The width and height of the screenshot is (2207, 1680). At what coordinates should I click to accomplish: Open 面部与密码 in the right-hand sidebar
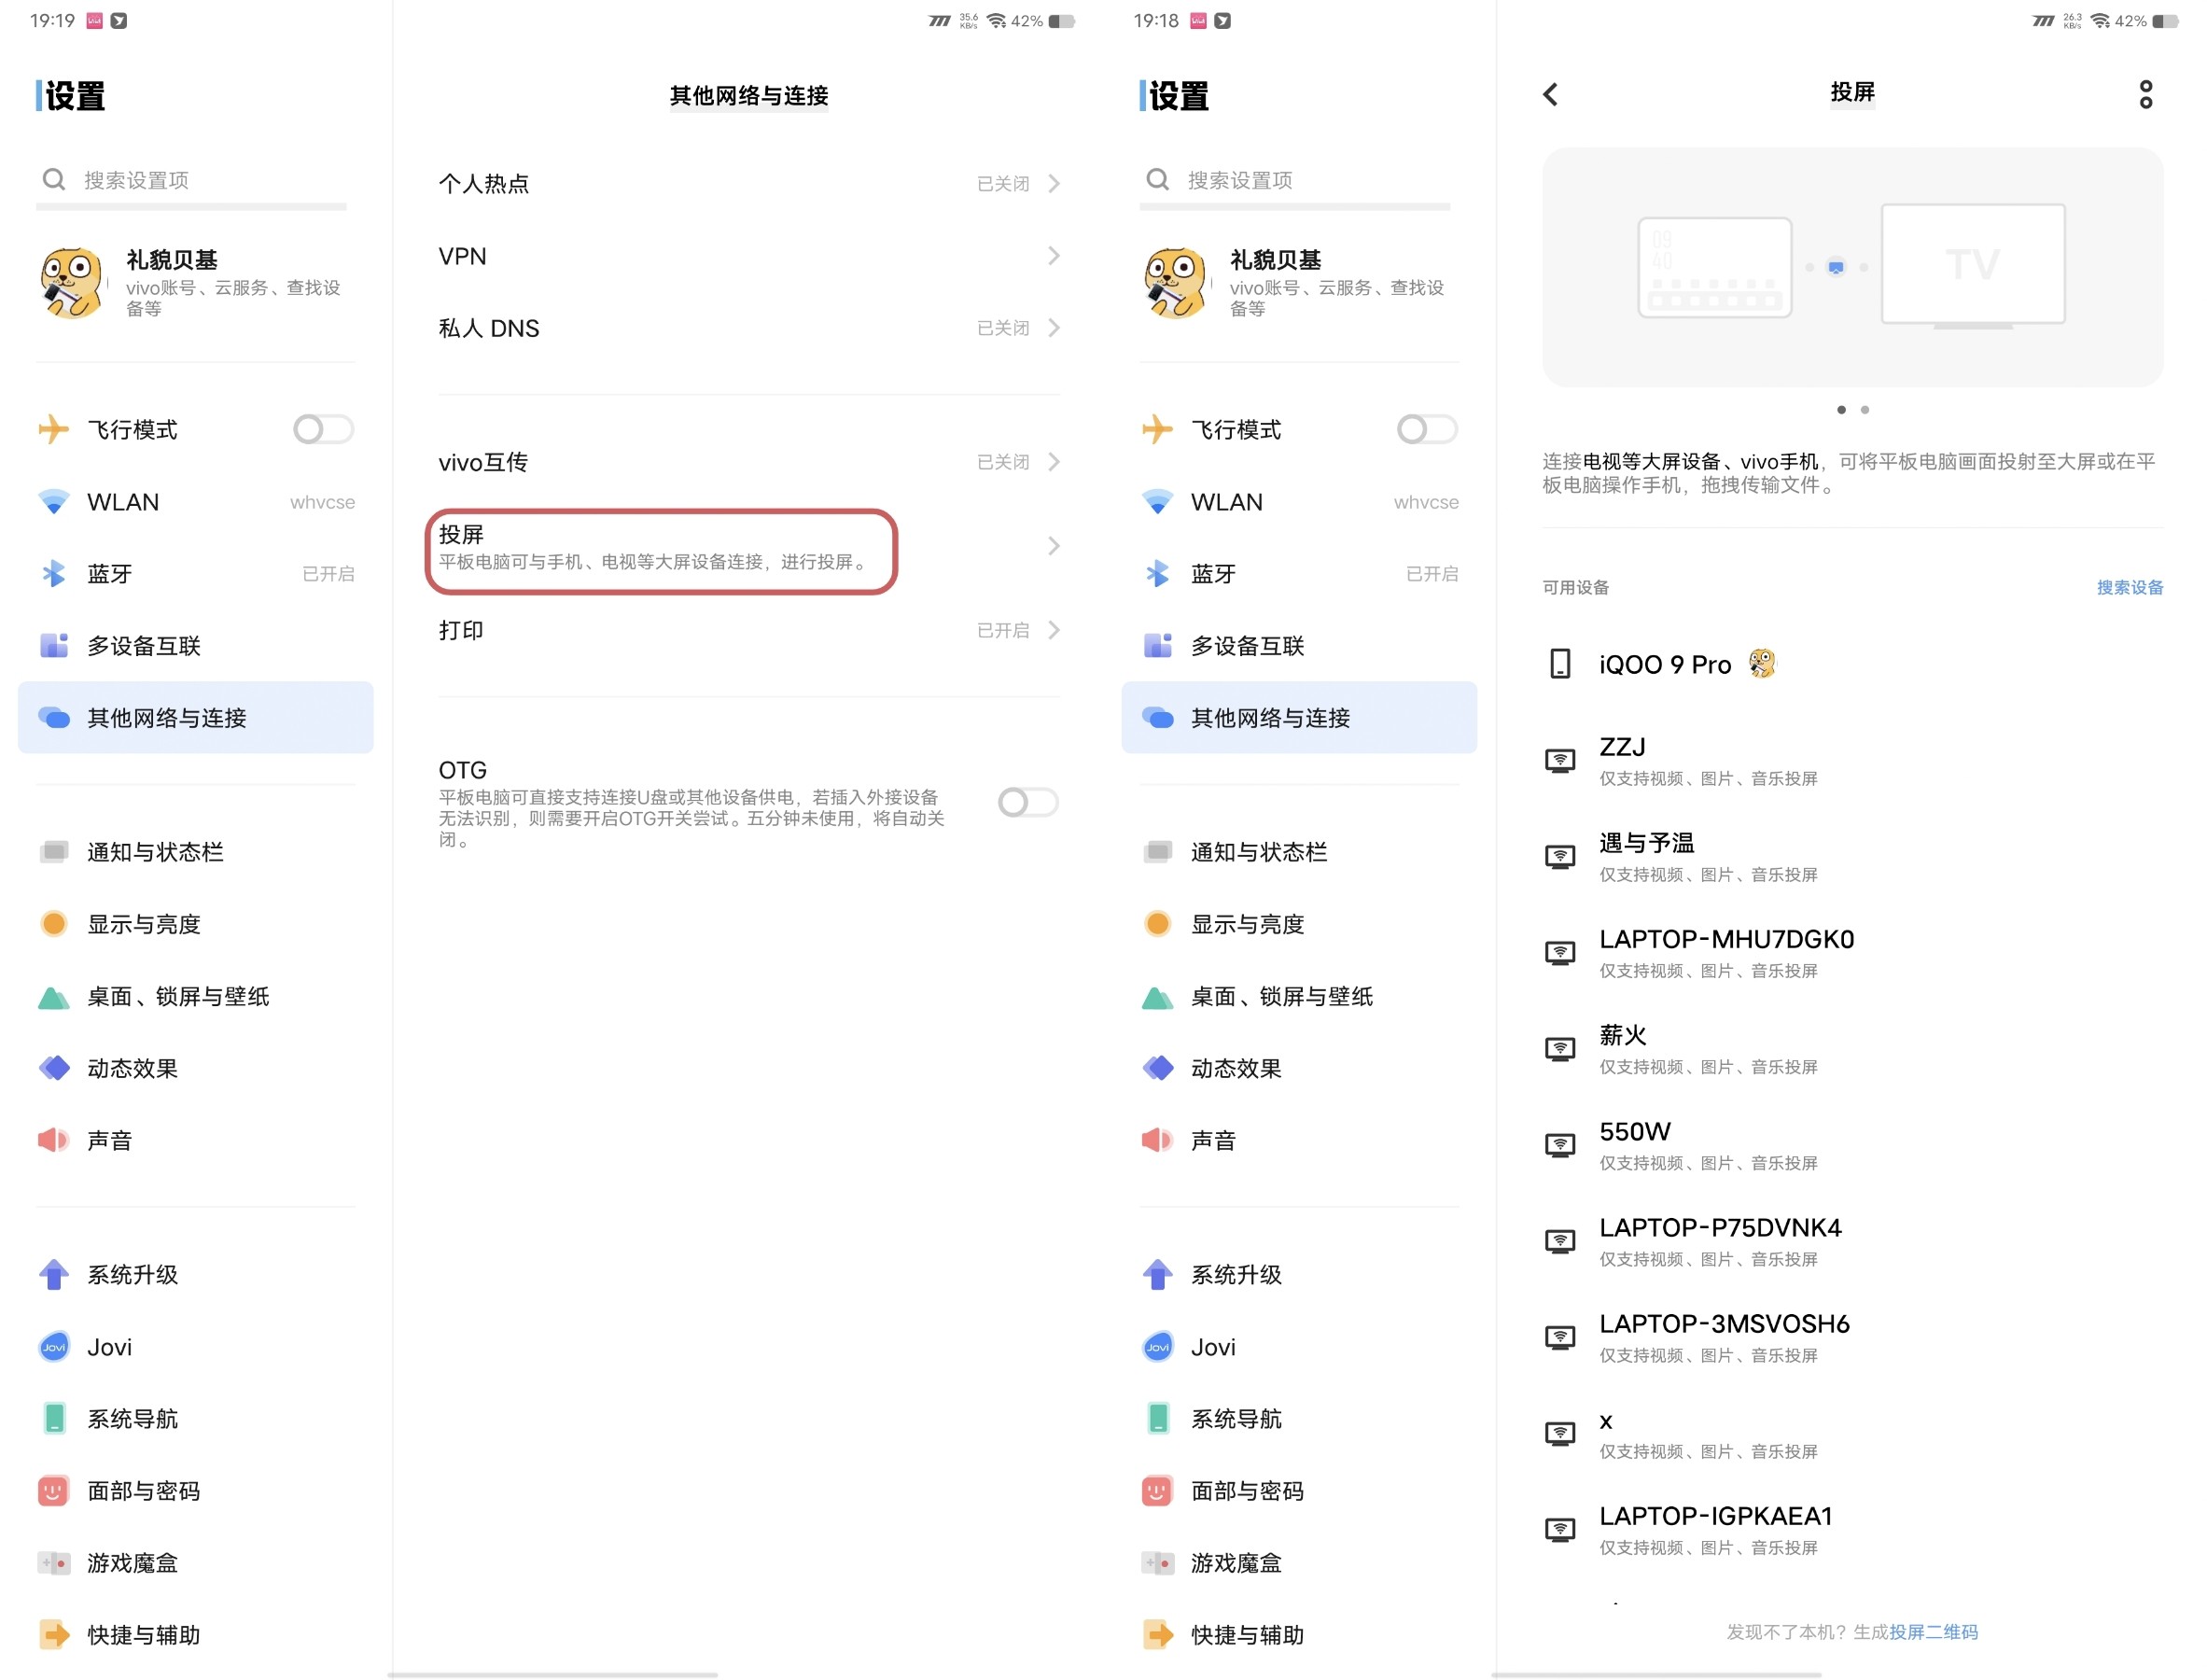[1246, 1491]
